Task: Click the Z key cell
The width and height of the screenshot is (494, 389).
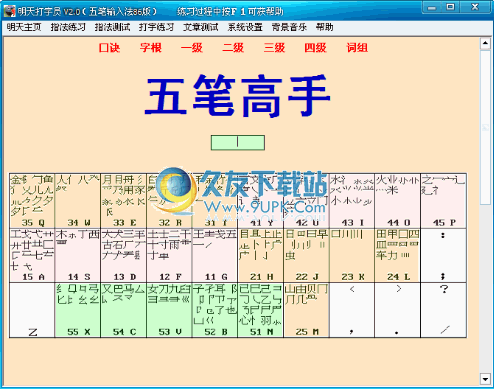Action: point(32,310)
